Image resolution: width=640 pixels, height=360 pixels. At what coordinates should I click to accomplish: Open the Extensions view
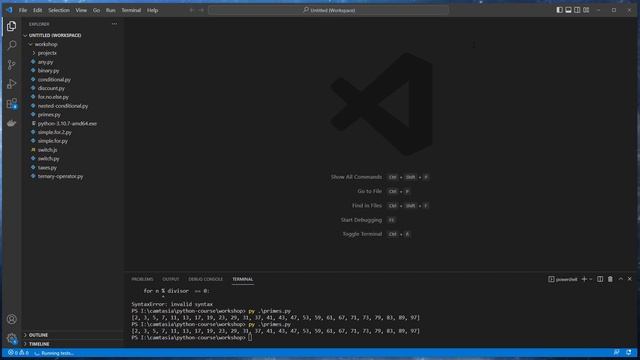[11, 103]
